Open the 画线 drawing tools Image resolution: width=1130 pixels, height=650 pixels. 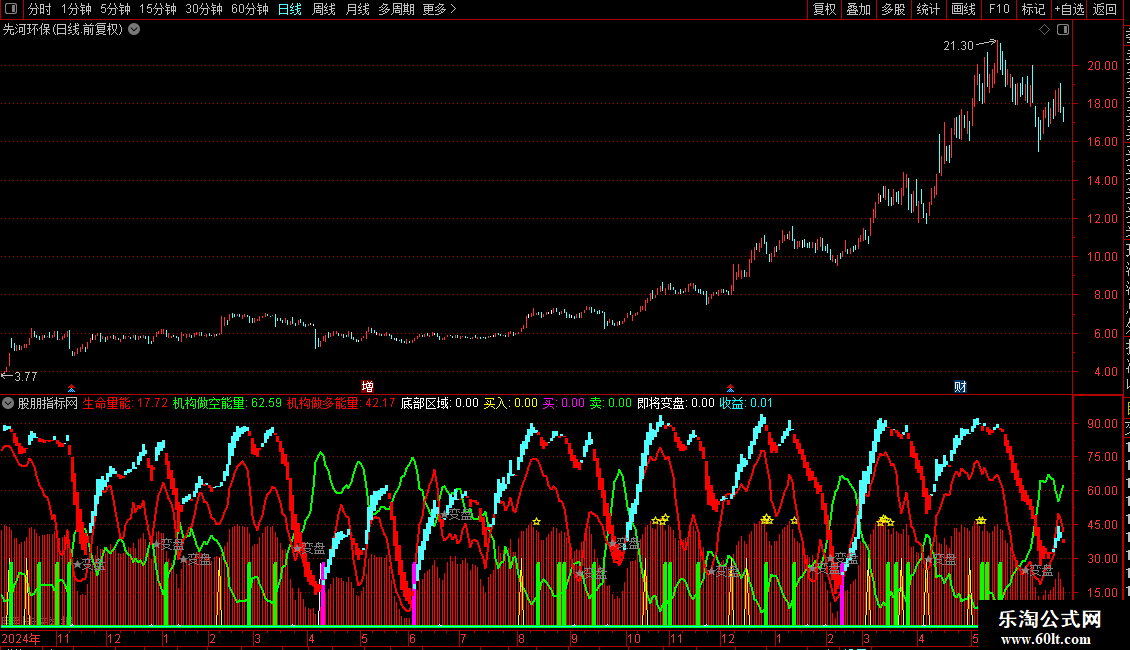[963, 9]
